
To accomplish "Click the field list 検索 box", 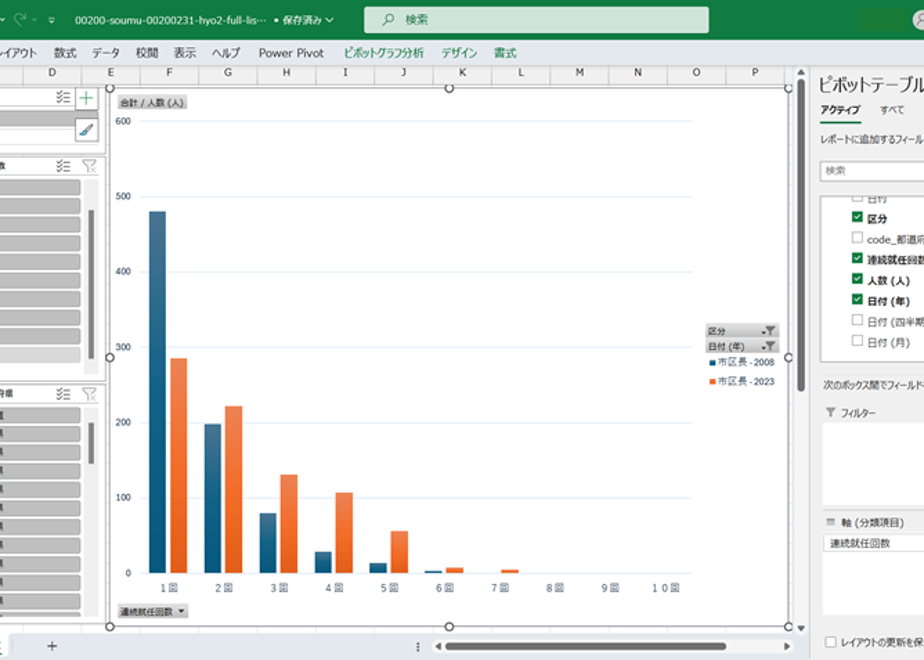I will point(872,171).
